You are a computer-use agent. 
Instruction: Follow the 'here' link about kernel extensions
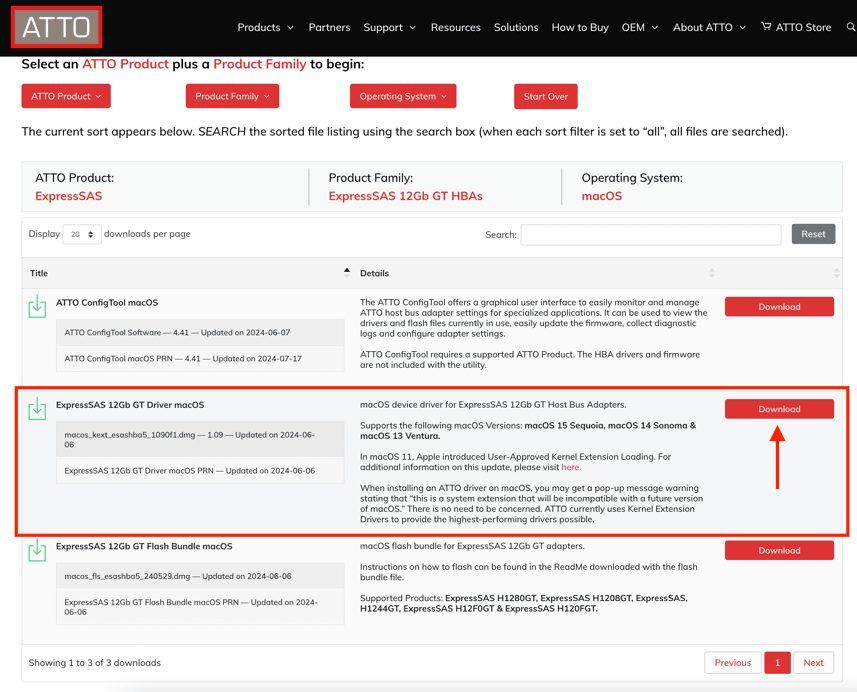click(570, 467)
